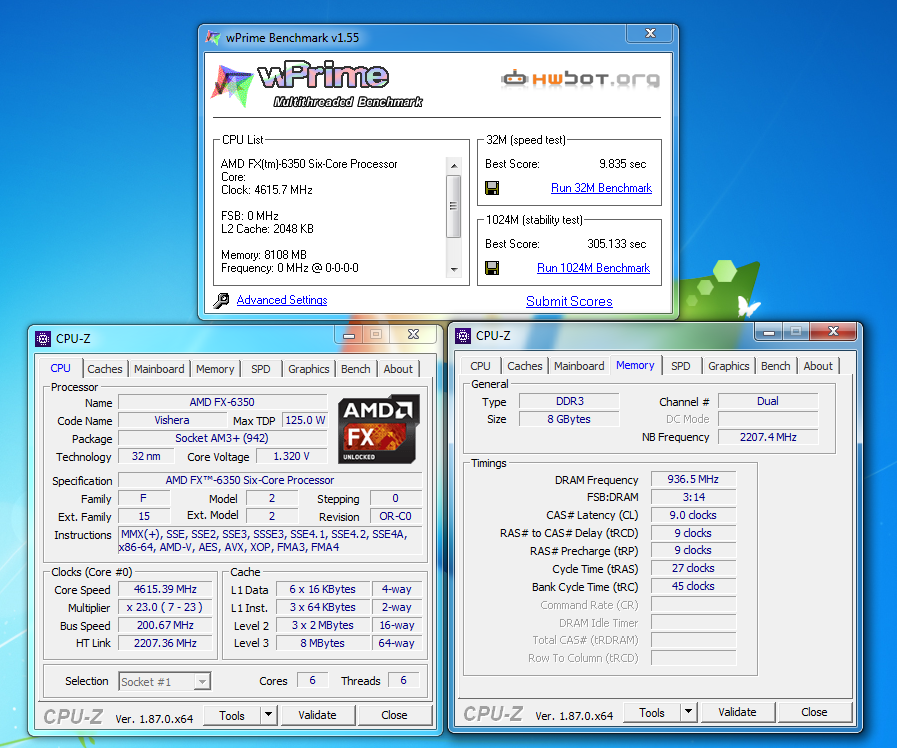Select Memory tab in right CPU-Z
897x748 pixels.
[x=635, y=365]
